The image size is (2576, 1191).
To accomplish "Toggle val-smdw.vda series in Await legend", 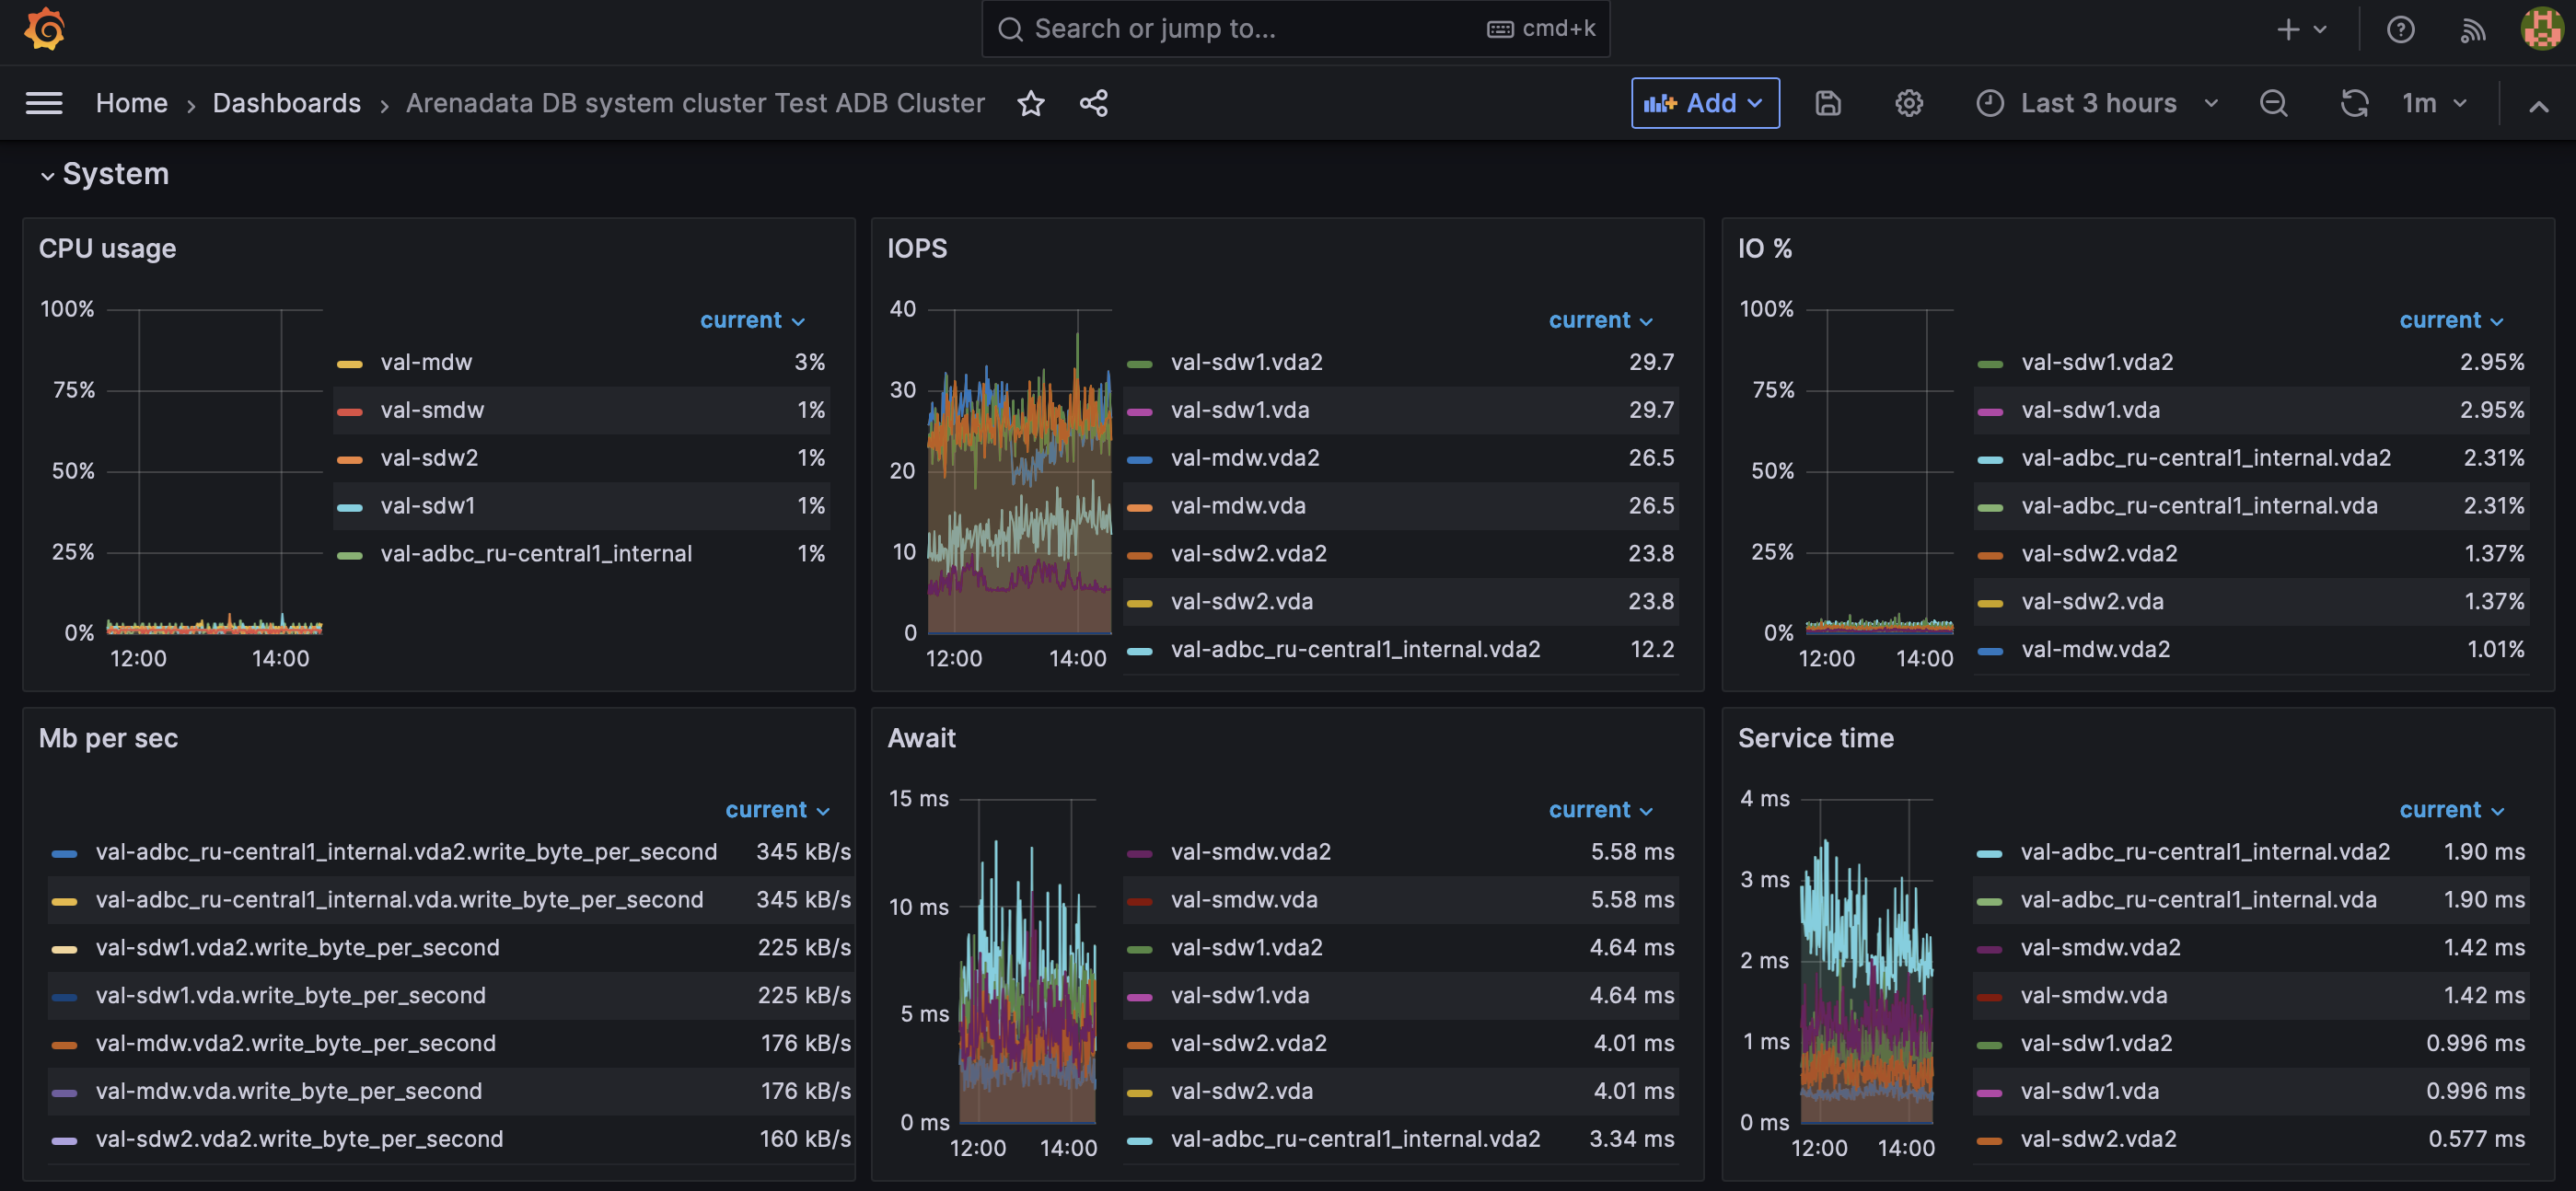I will 1243,900.
